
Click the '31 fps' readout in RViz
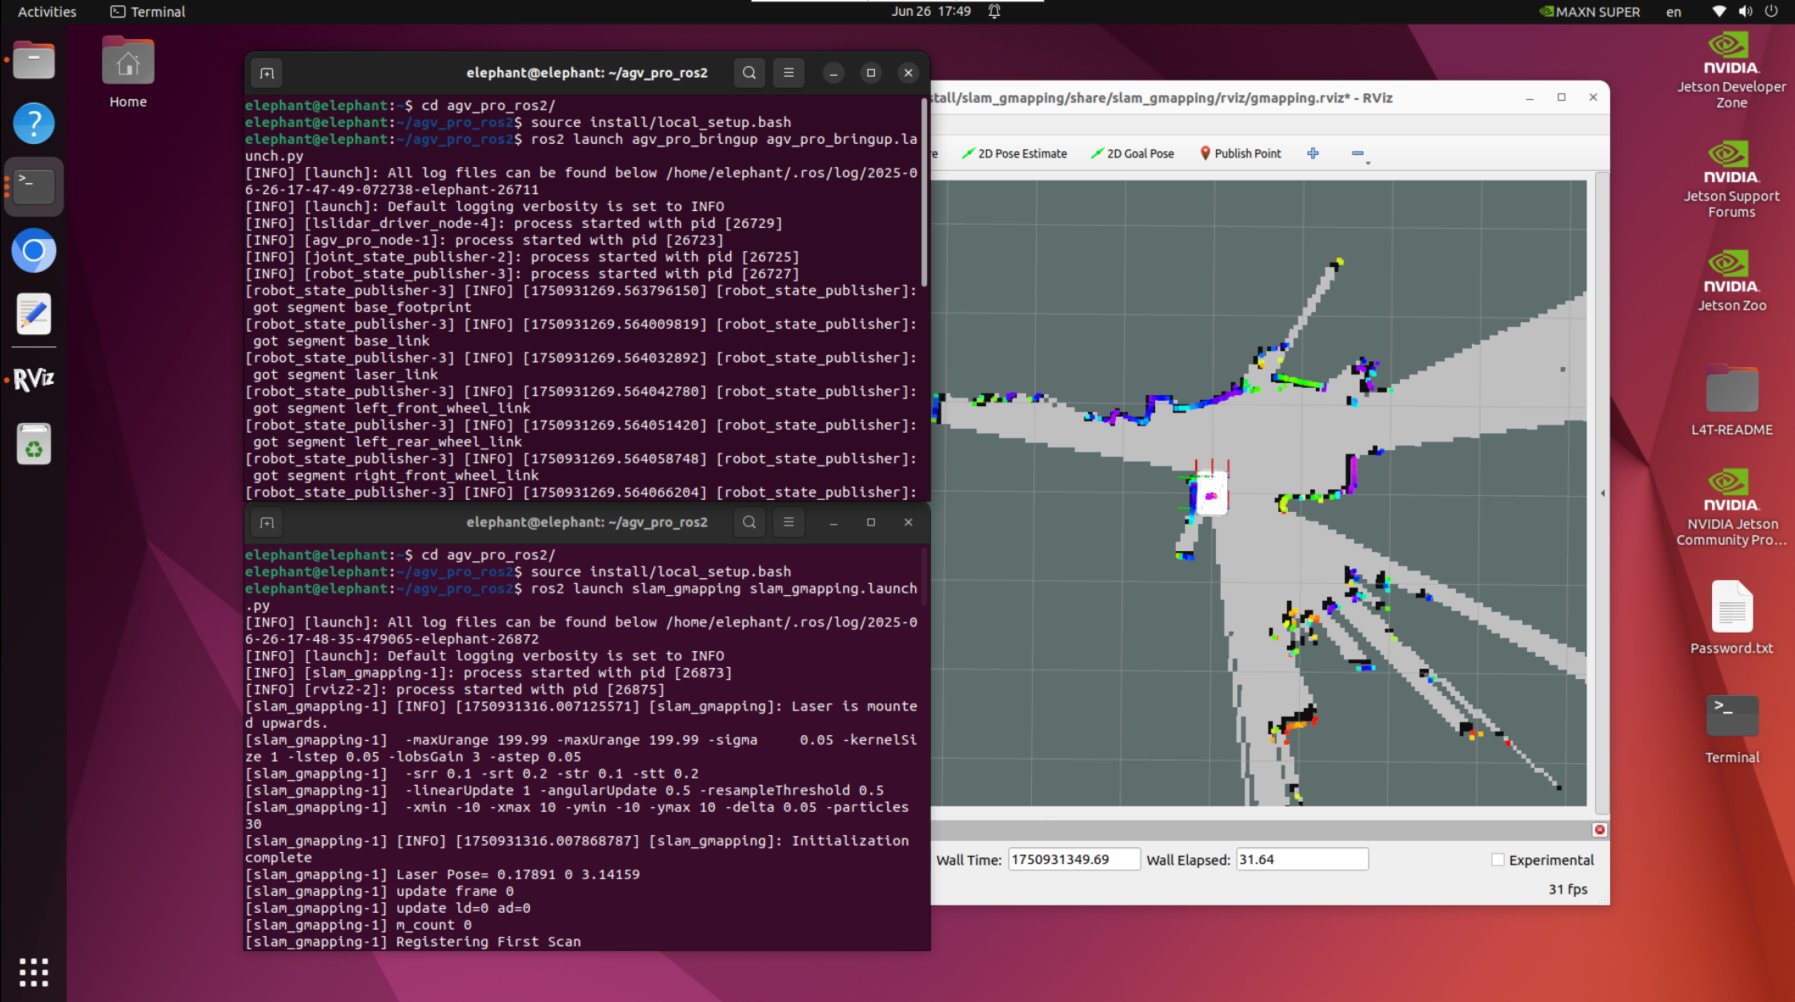click(1568, 889)
